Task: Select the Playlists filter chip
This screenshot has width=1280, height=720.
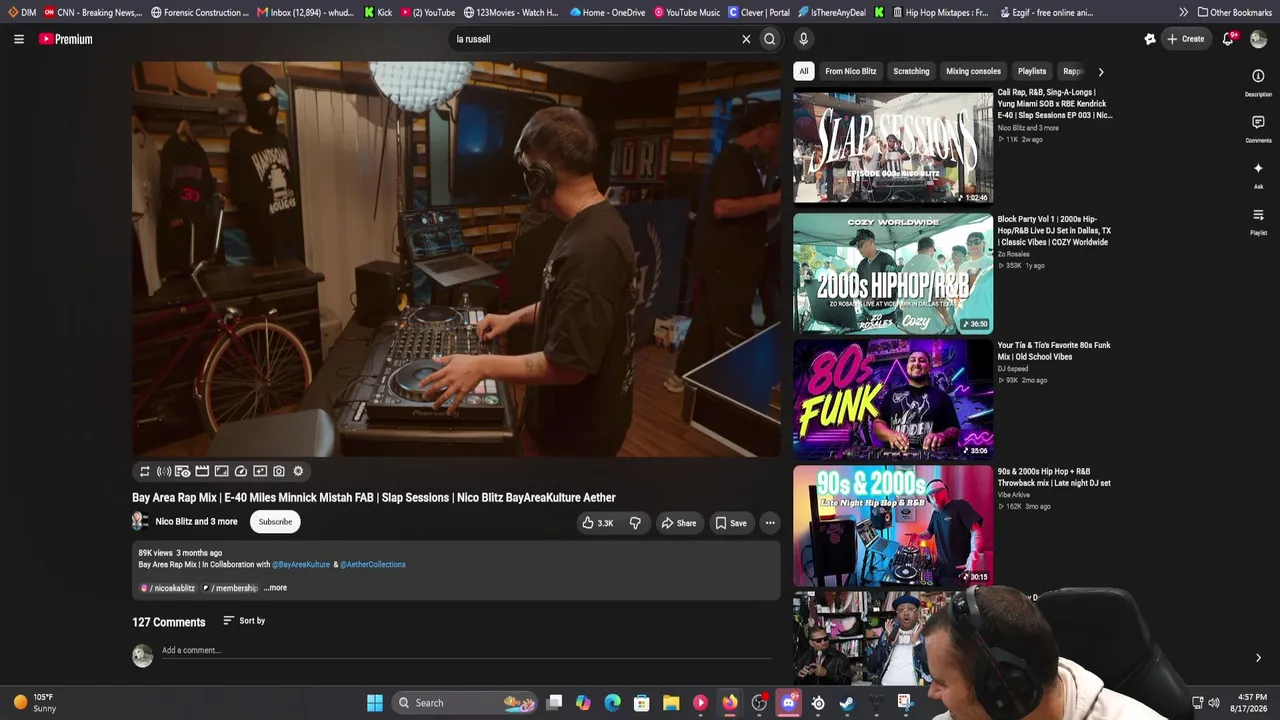Action: point(1032,71)
